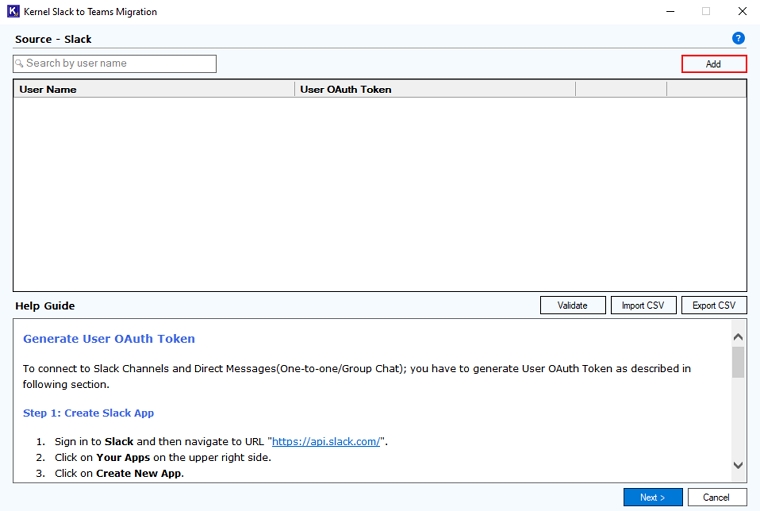This screenshot has height=511, width=760.
Task: Click the Step 1: Create Slack App heading
Action: tap(88, 413)
